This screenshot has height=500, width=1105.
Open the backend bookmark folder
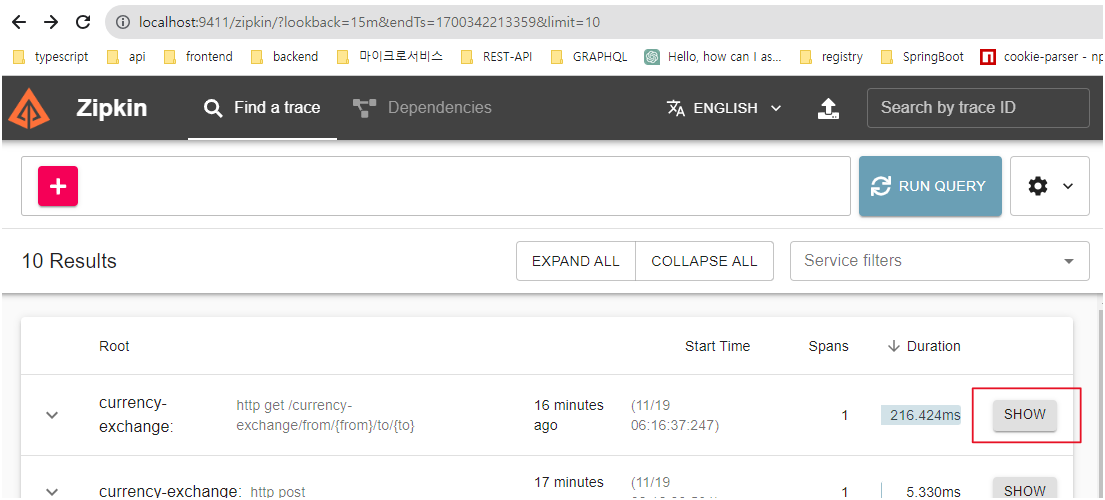(285, 57)
